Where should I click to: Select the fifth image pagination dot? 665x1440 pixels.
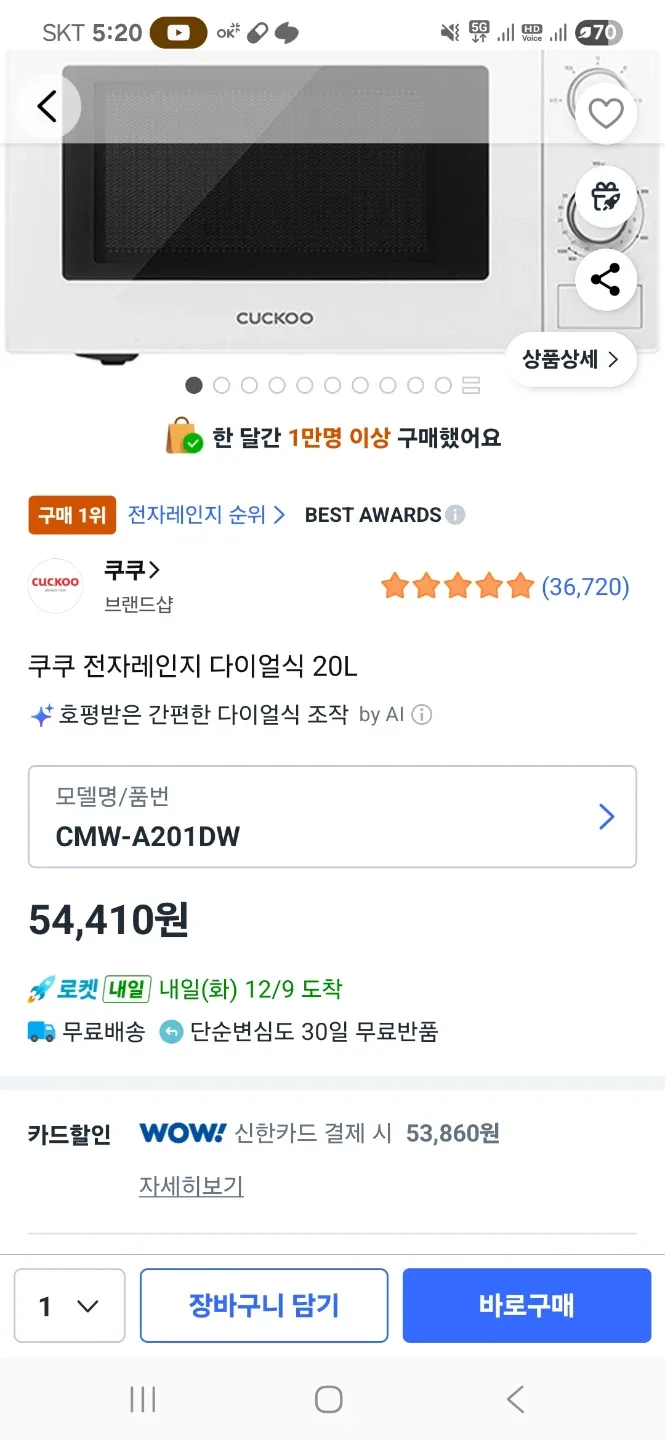click(x=305, y=385)
